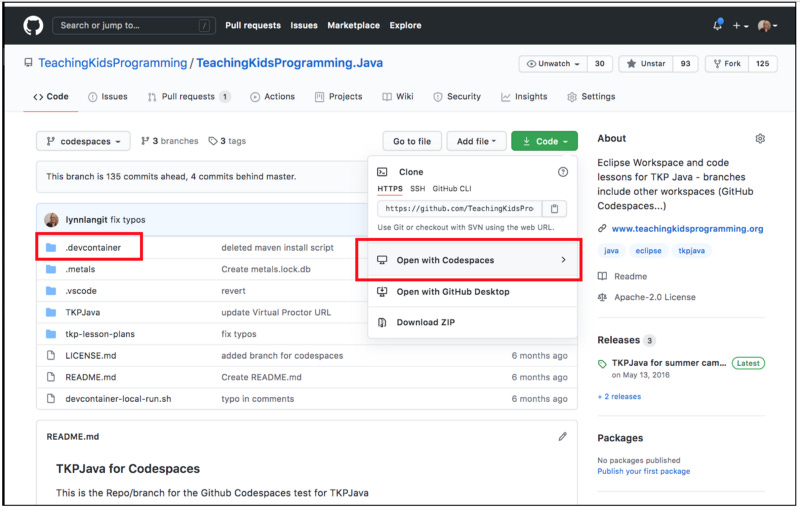Open the Projects tab

pos(339,97)
